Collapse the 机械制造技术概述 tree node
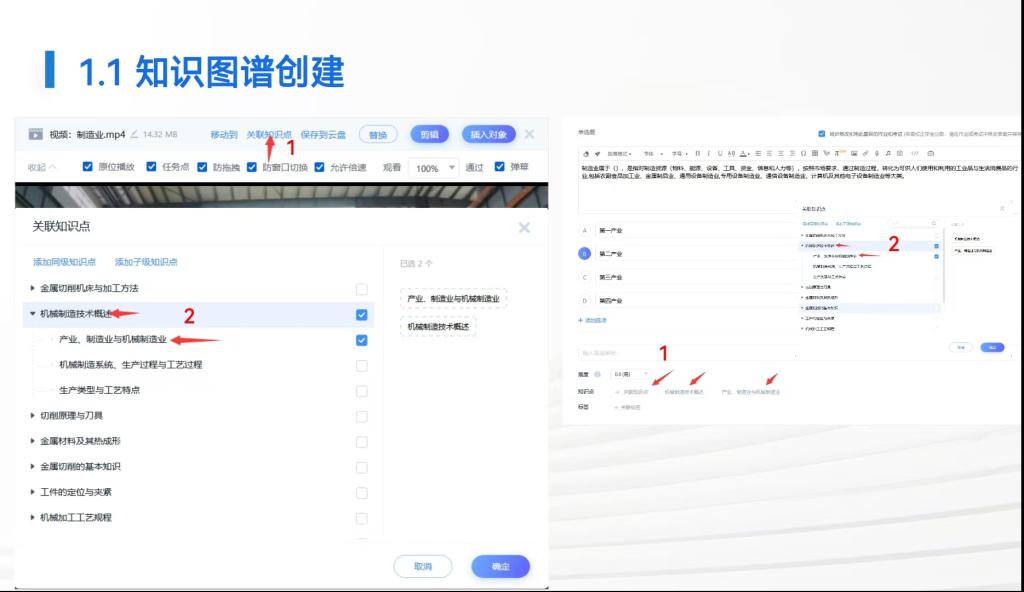This screenshot has height=592, width=1024. 33,314
